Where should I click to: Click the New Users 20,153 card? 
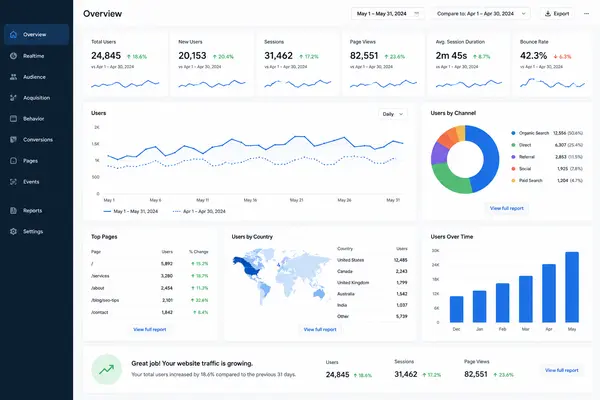pos(212,64)
